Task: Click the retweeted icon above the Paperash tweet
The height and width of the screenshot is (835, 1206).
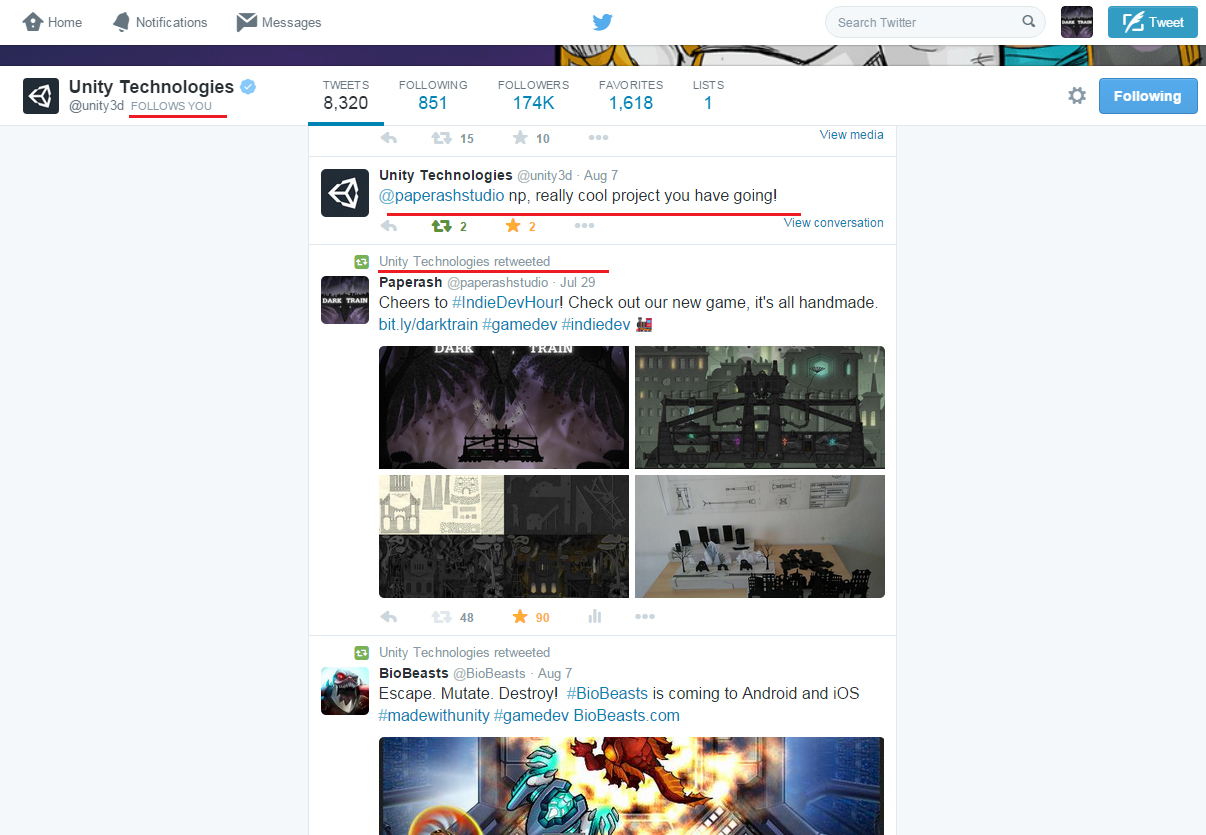Action: pos(362,262)
